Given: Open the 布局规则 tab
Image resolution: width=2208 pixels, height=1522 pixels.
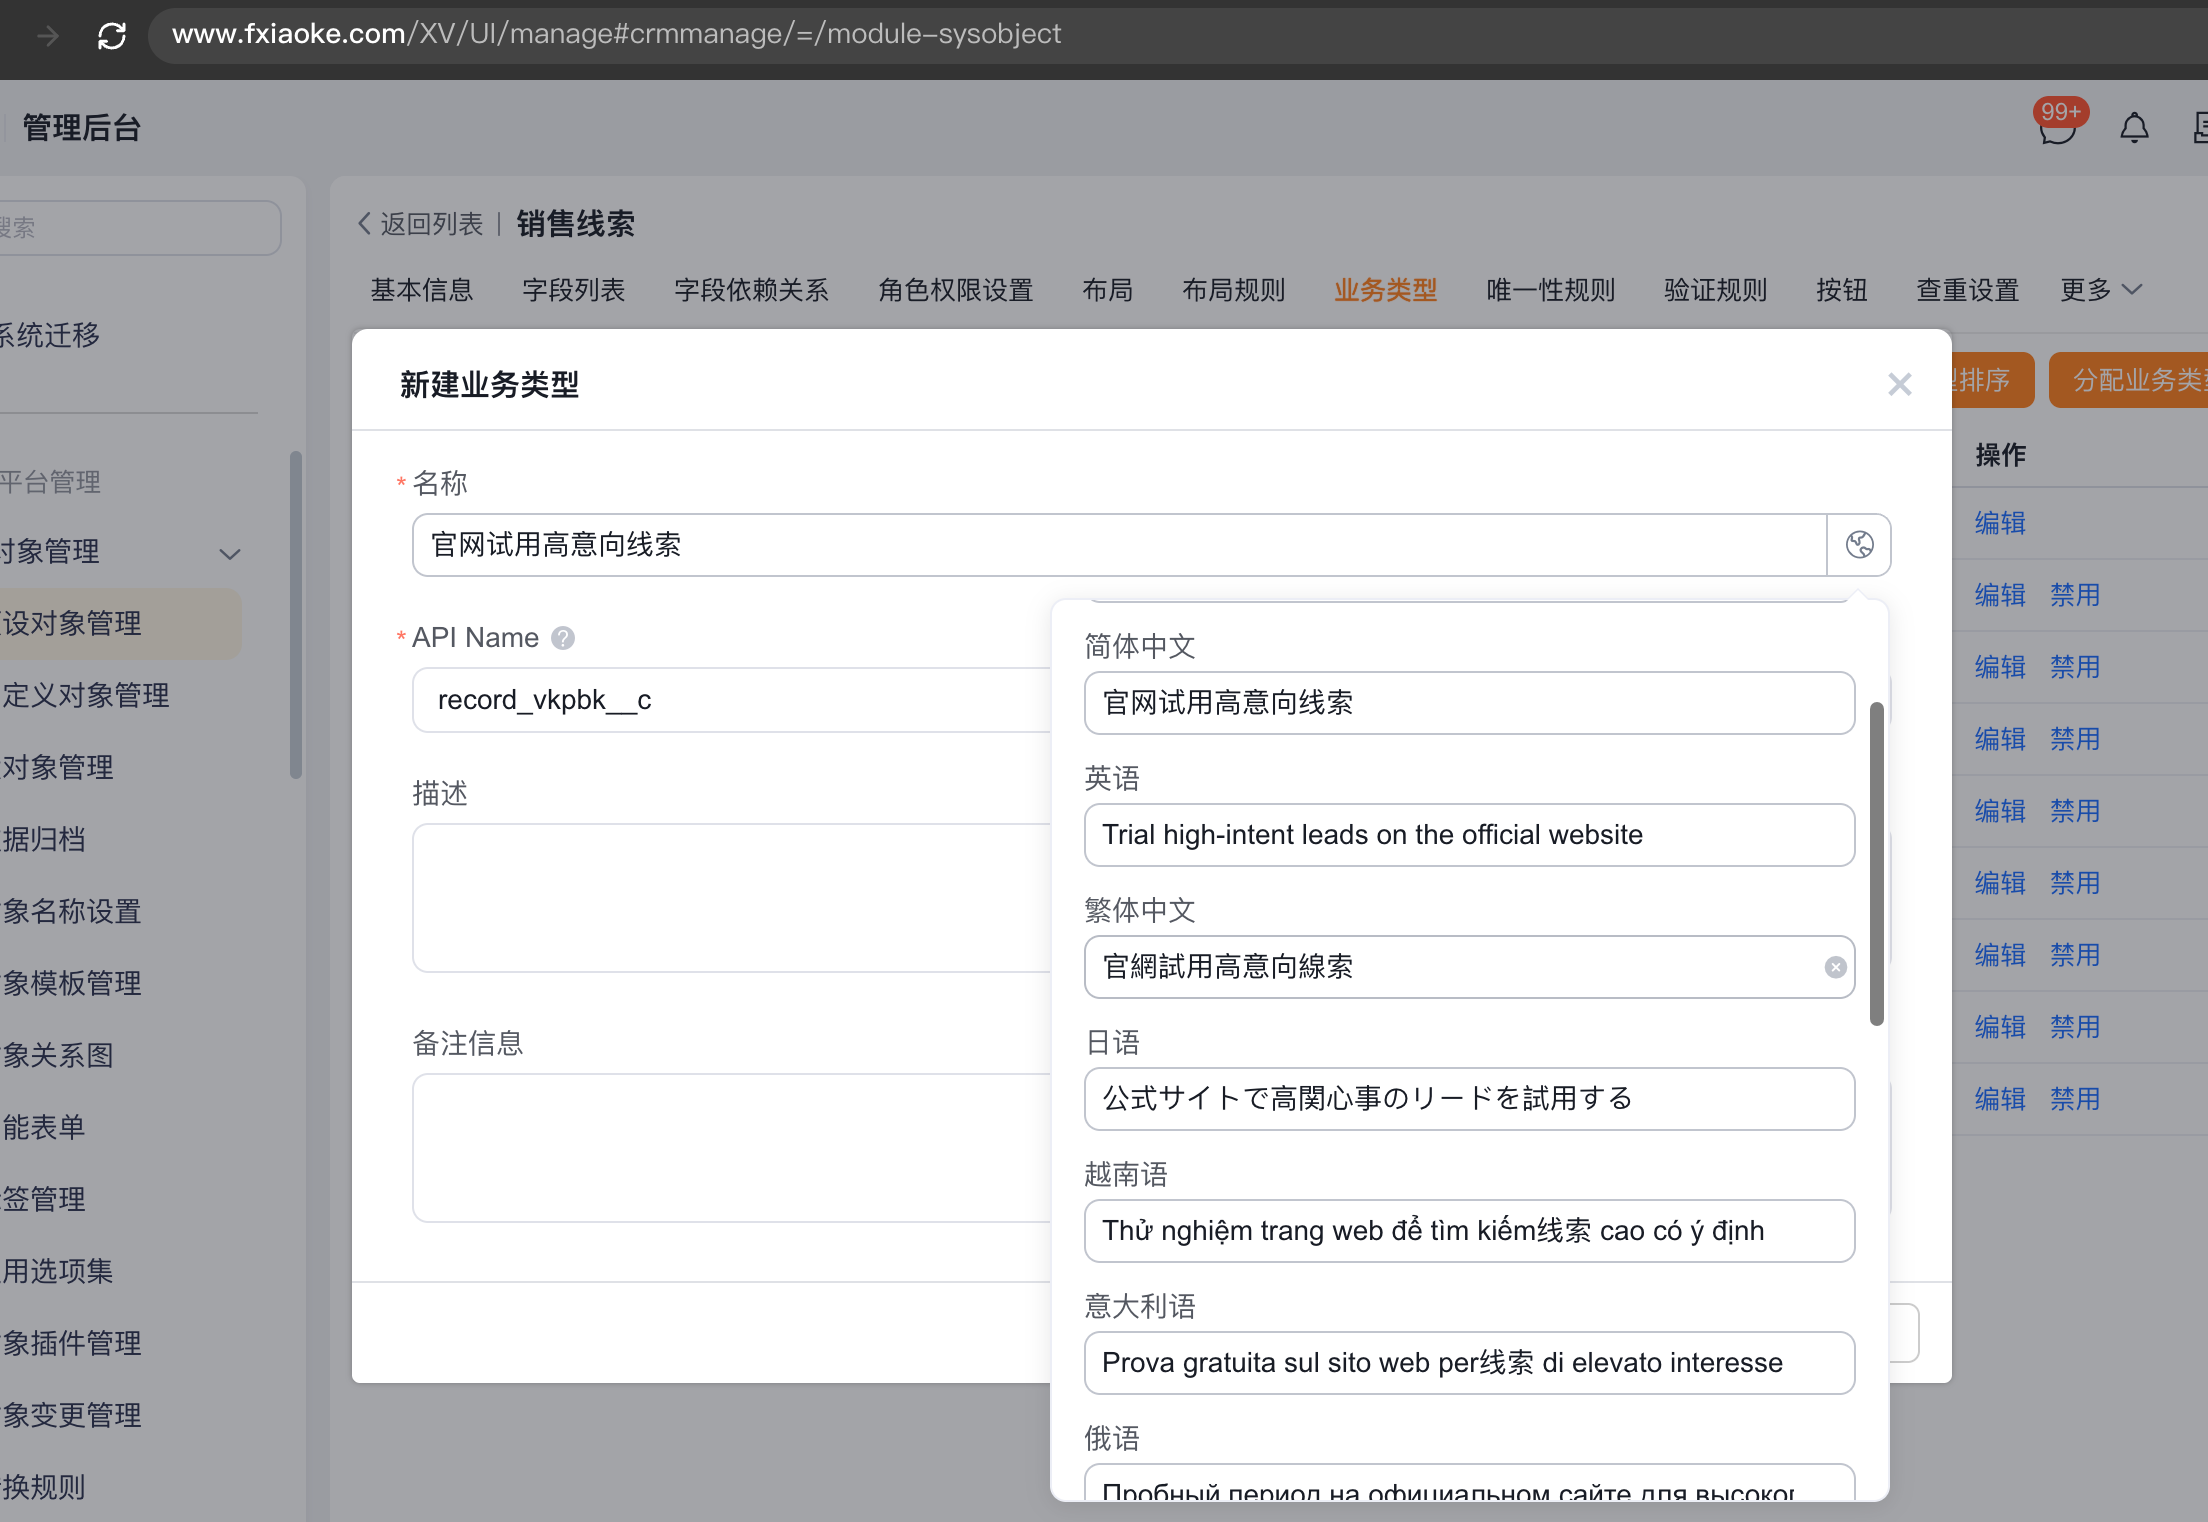Looking at the screenshot, I should pyautogui.click(x=1233, y=290).
